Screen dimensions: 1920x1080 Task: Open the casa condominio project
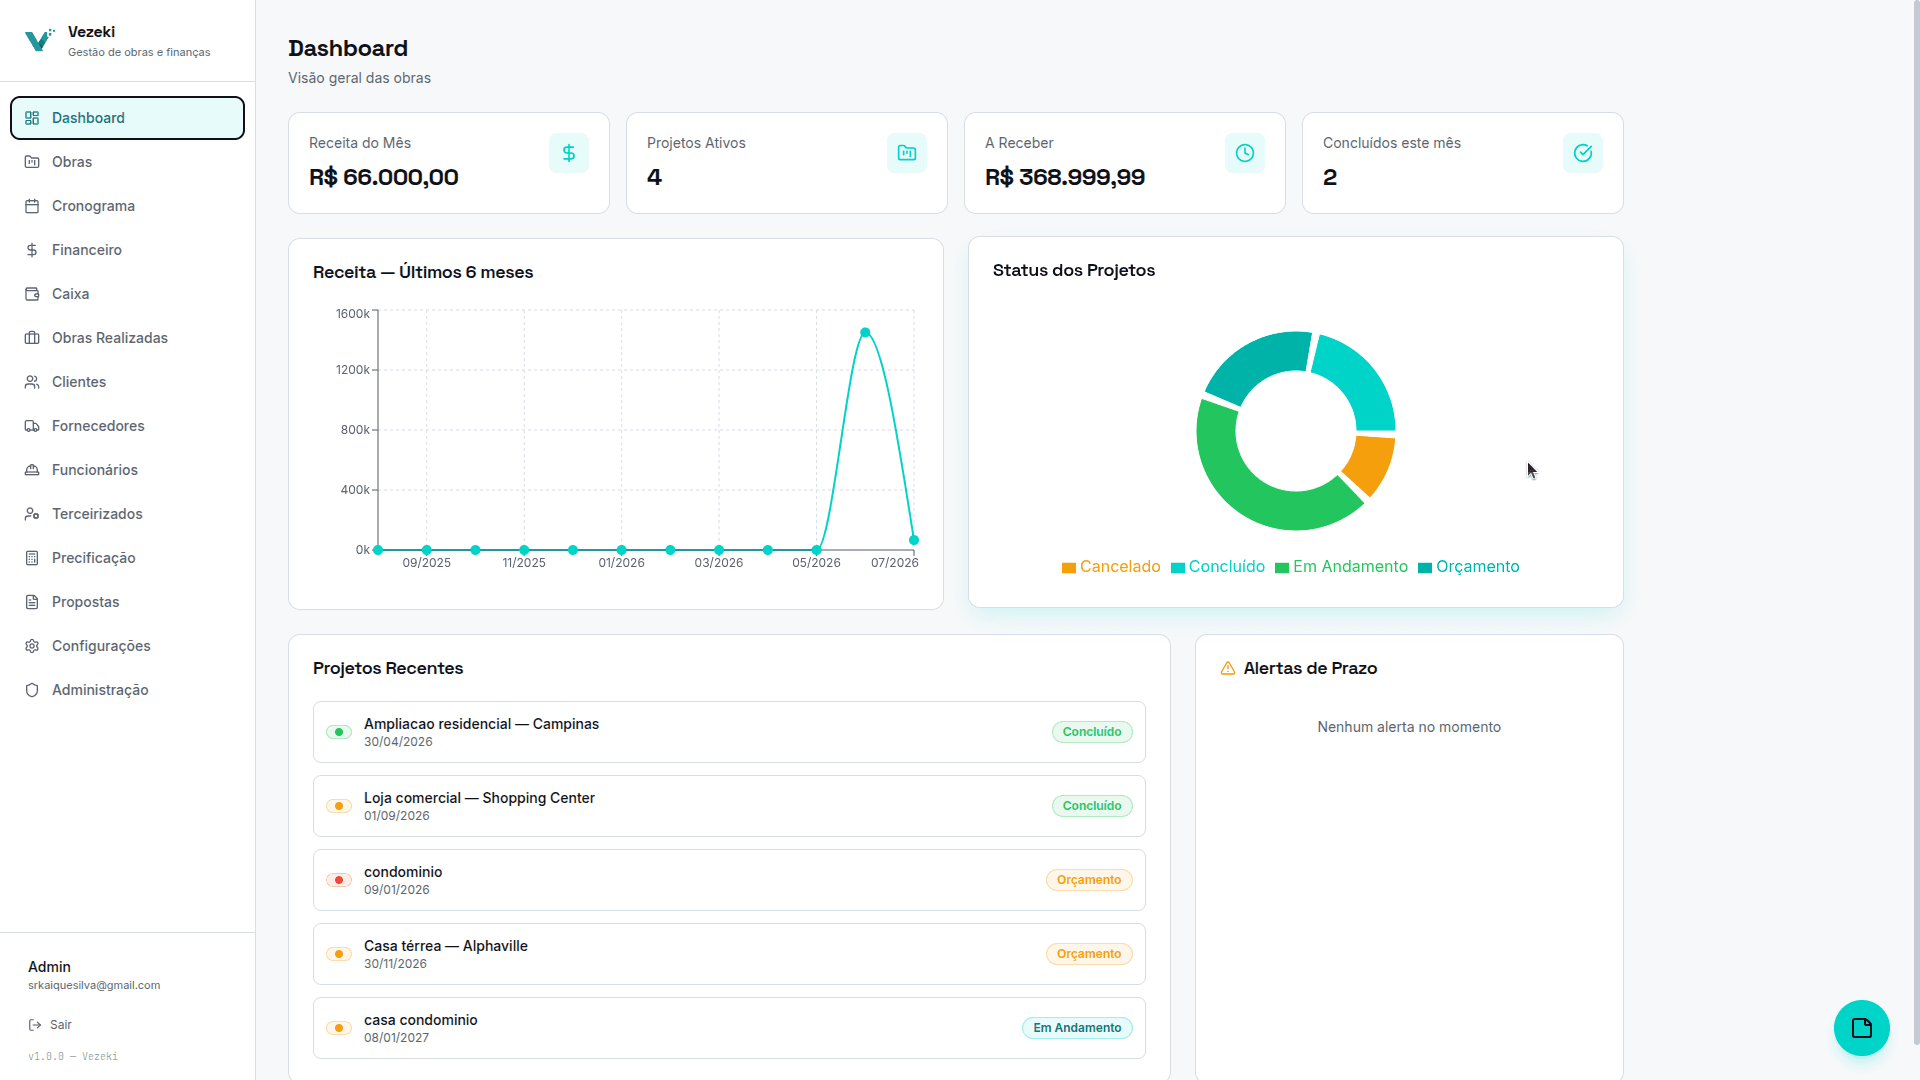(x=729, y=1028)
